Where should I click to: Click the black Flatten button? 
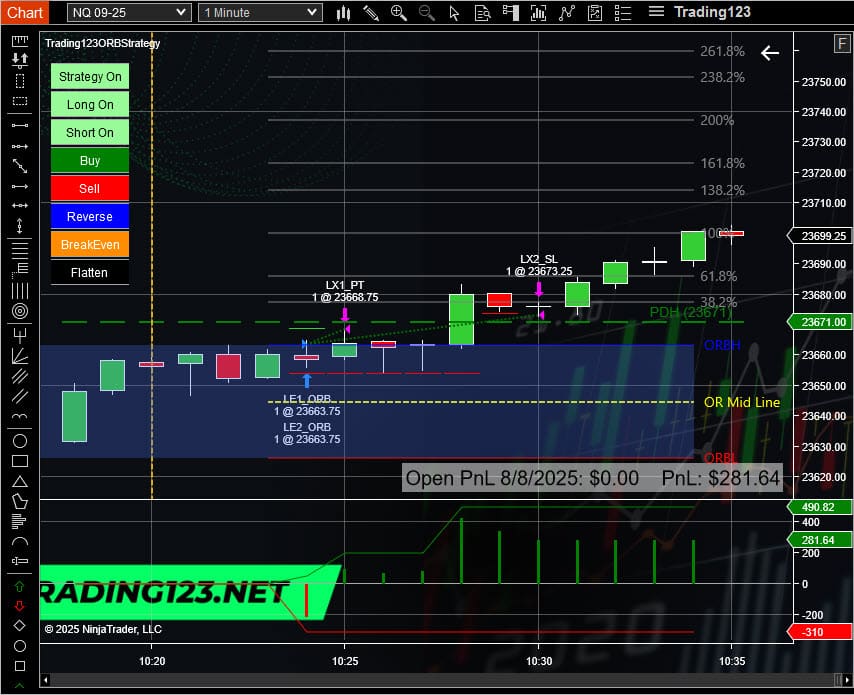coord(90,272)
